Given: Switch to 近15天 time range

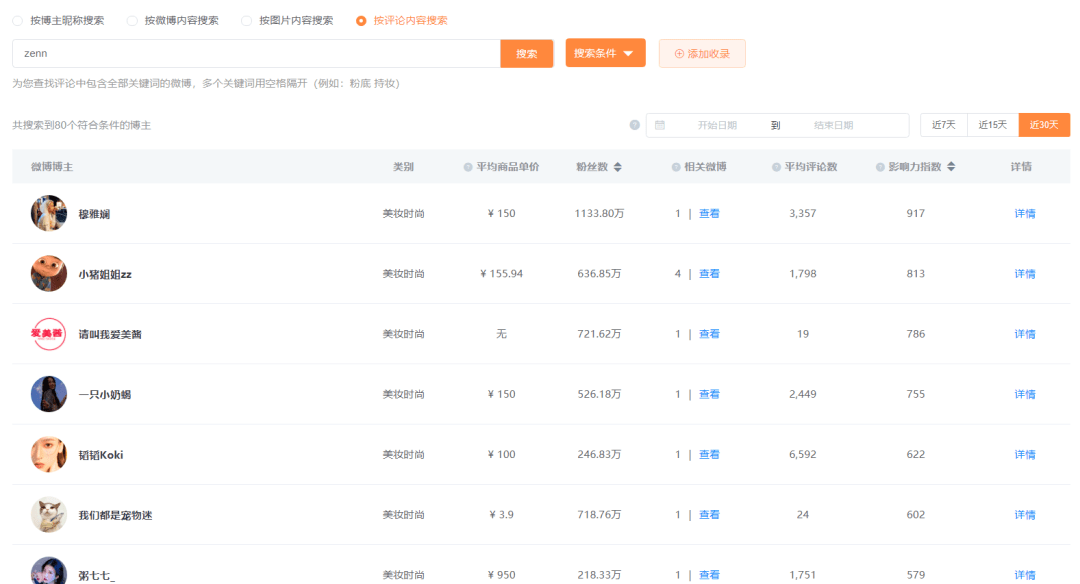Looking at the screenshot, I should coord(992,125).
